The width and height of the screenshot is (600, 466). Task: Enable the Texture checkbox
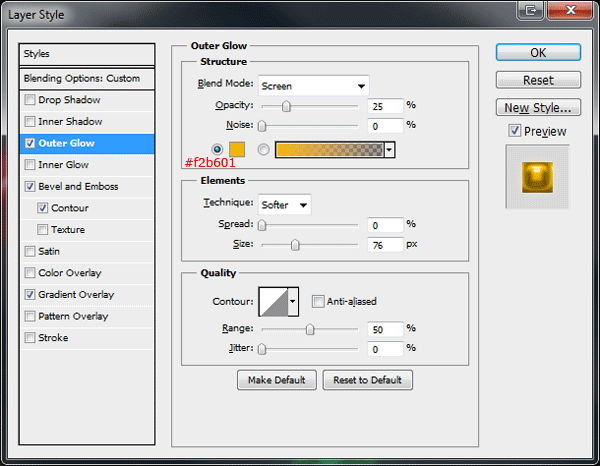click(x=42, y=230)
